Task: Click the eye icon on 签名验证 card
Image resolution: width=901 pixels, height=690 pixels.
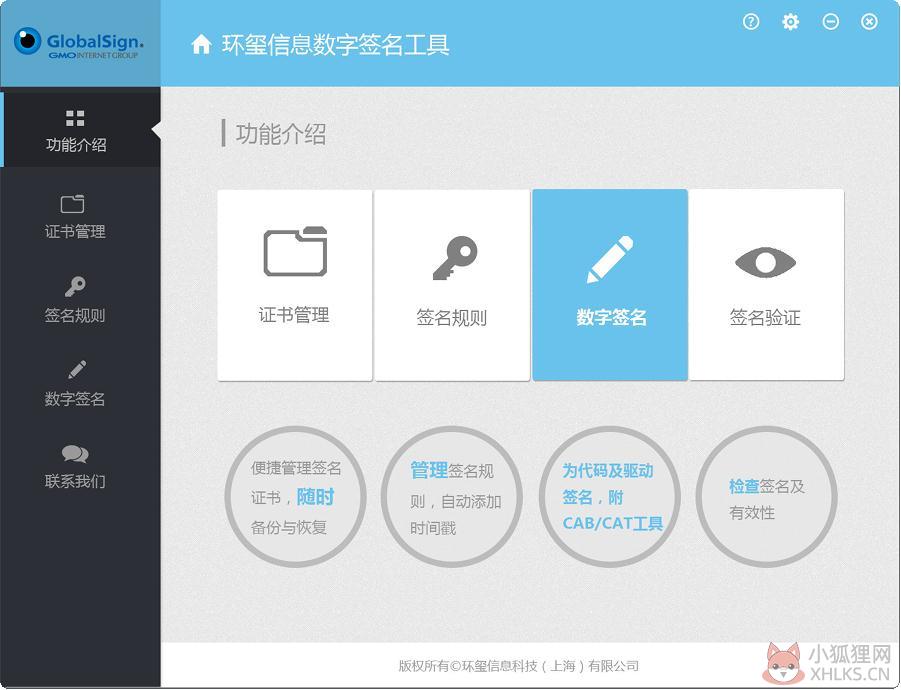Action: (x=765, y=263)
